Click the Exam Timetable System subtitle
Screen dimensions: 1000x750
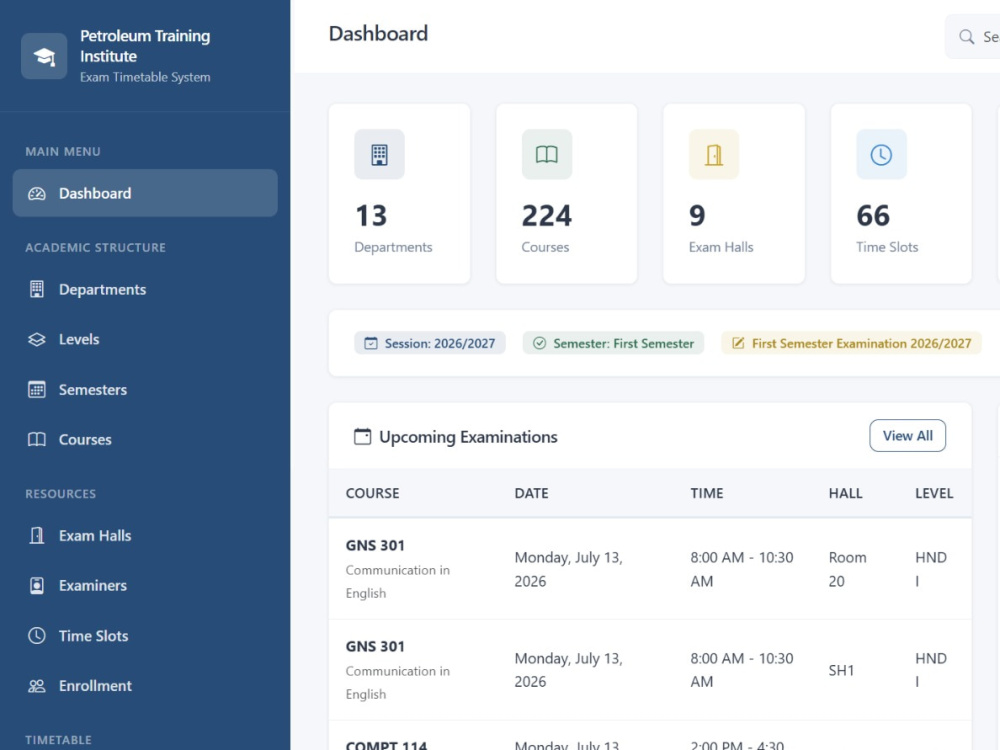tap(145, 77)
